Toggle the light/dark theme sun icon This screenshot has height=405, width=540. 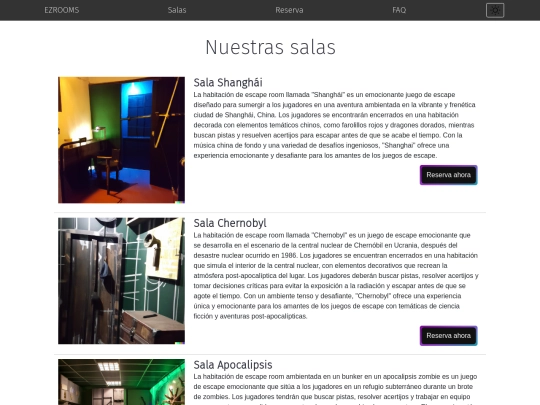495,10
